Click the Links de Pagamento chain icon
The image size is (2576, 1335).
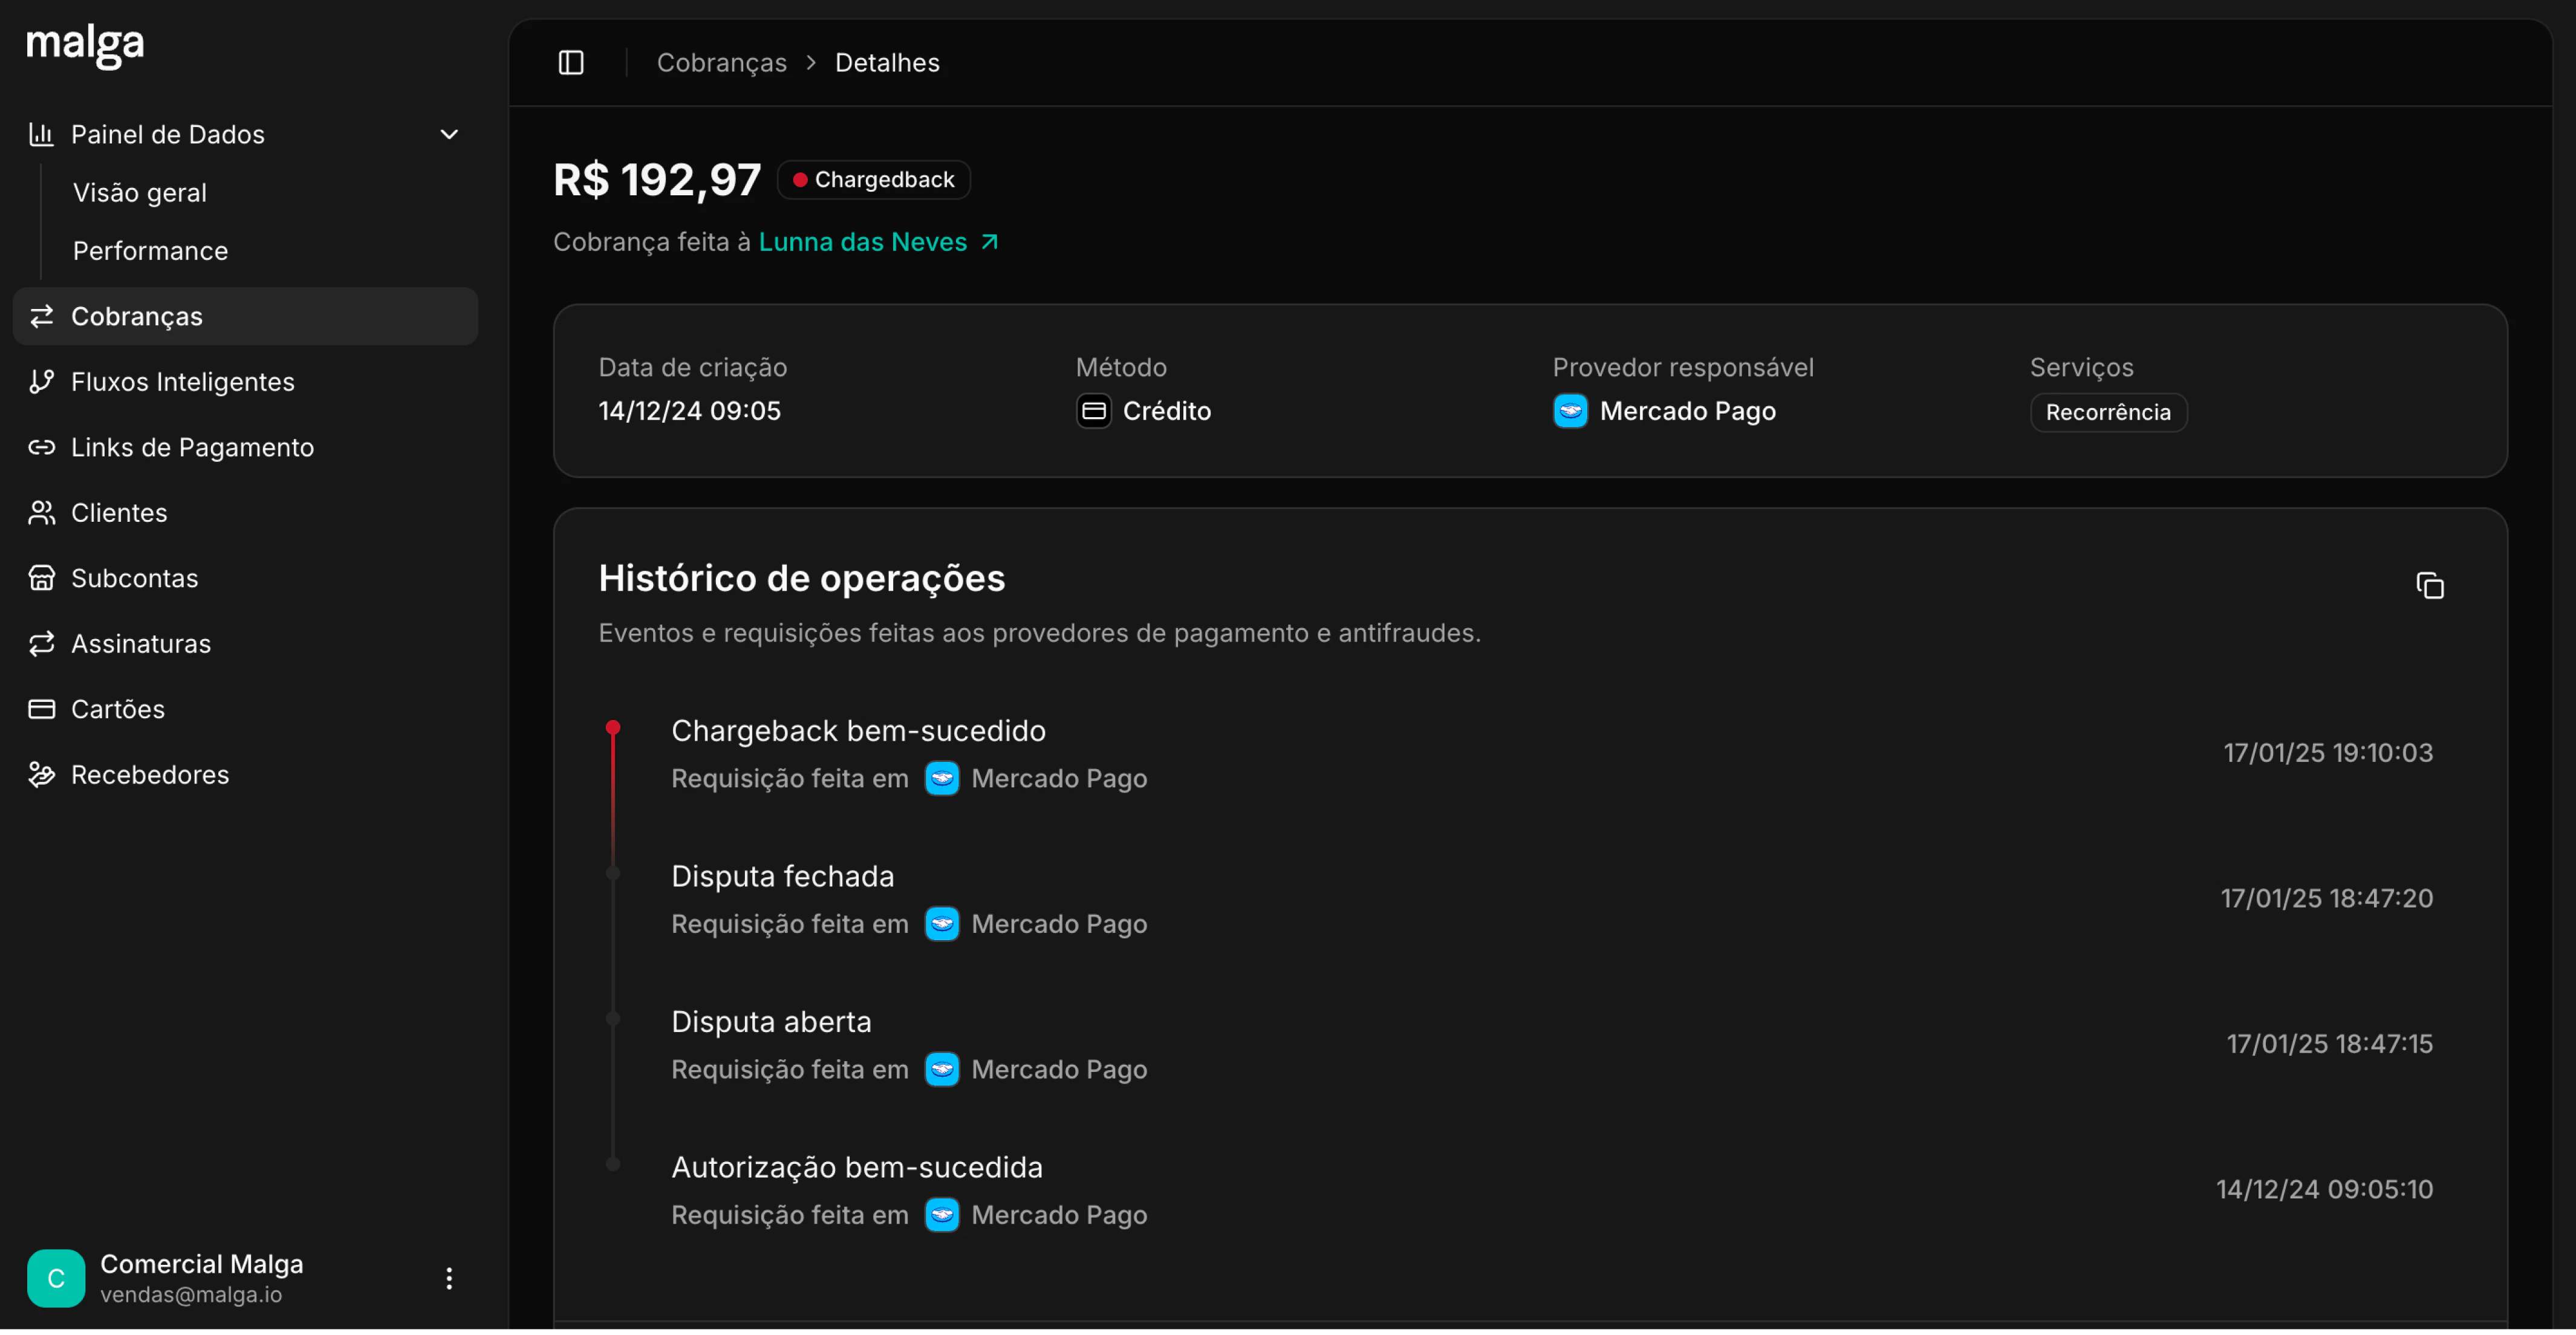(41, 447)
